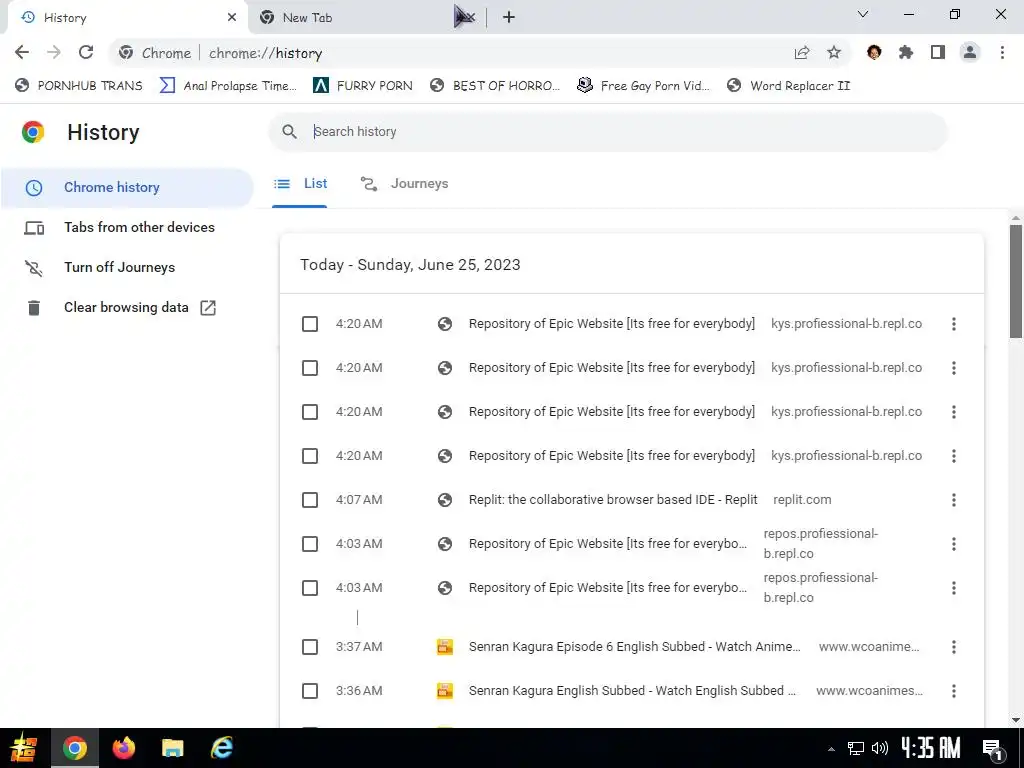Show hidden system tray icons arrow
This screenshot has width=1024, height=768.
tap(831, 749)
